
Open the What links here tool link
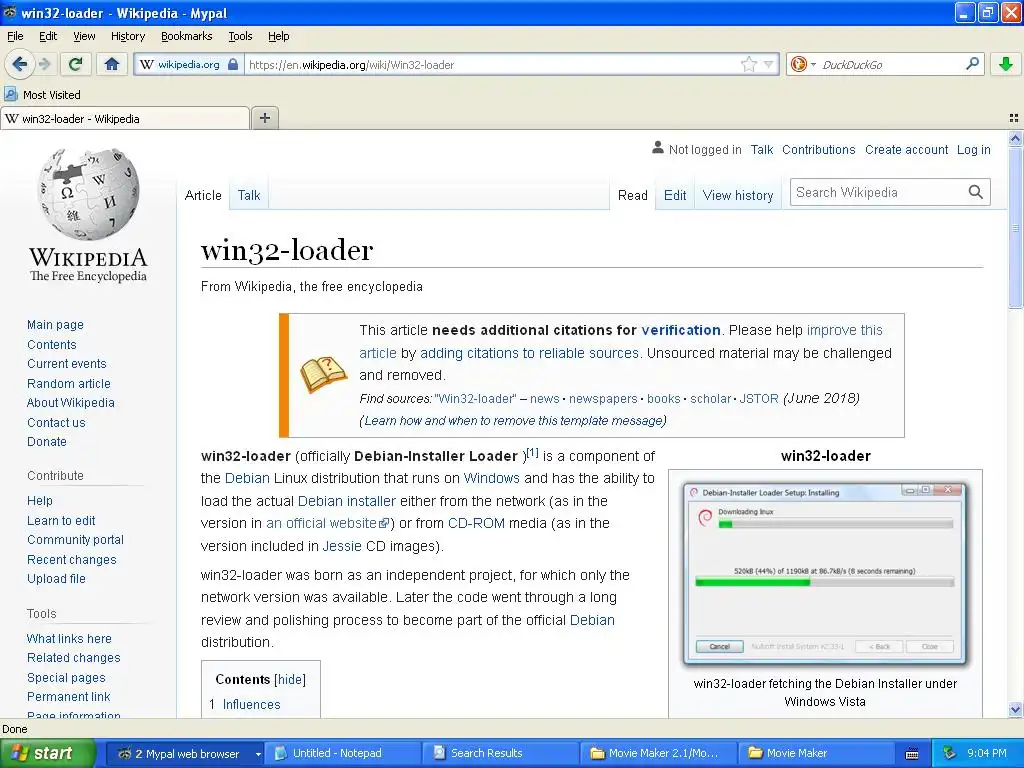69,639
